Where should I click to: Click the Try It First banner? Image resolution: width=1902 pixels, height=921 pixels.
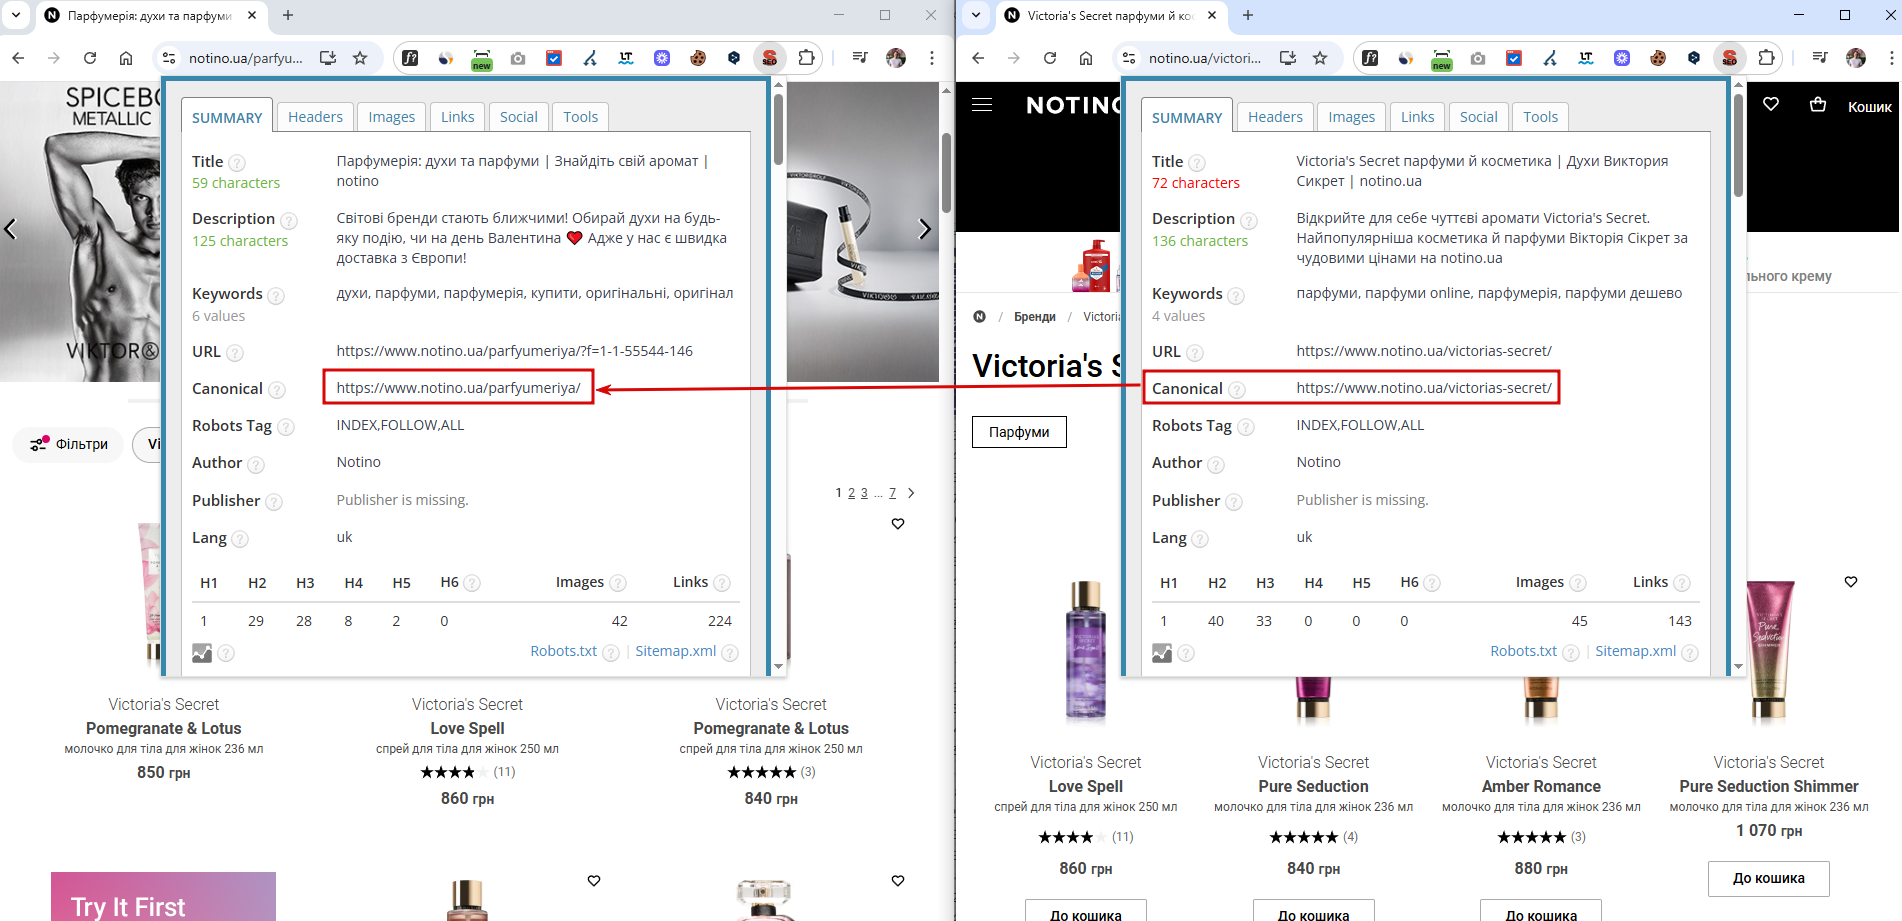point(163,897)
